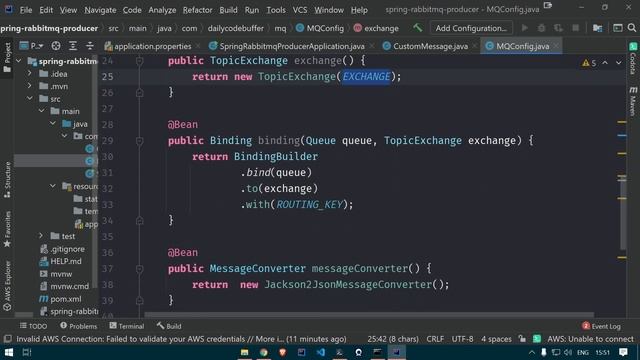Click the Windows Start button
This screenshot has width=640, height=360.
8,352
